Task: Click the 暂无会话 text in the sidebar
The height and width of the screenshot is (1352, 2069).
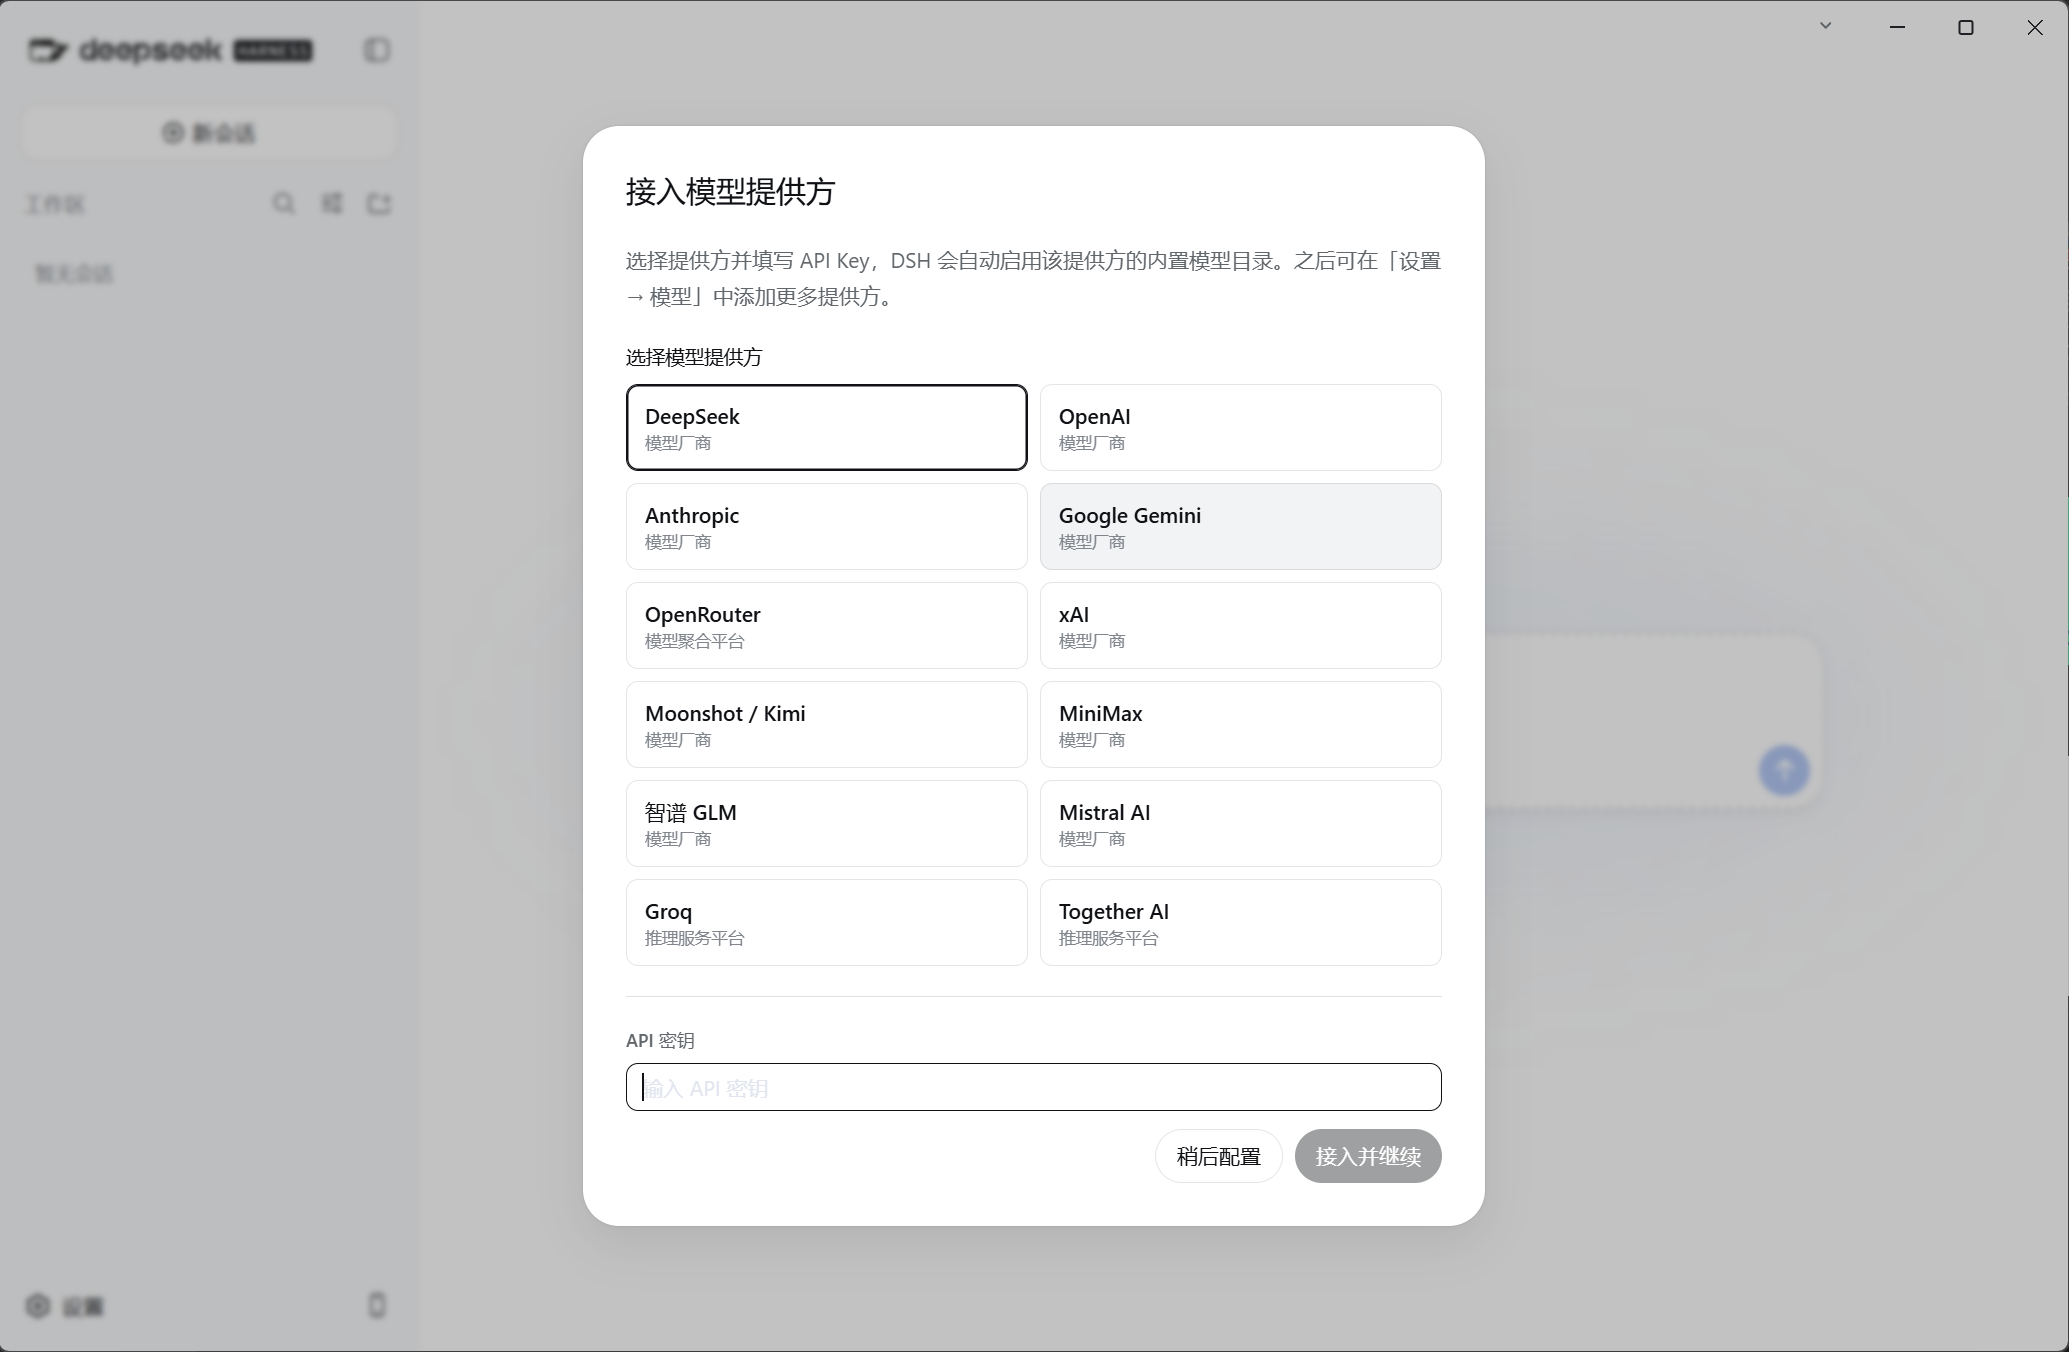Action: (x=74, y=274)
